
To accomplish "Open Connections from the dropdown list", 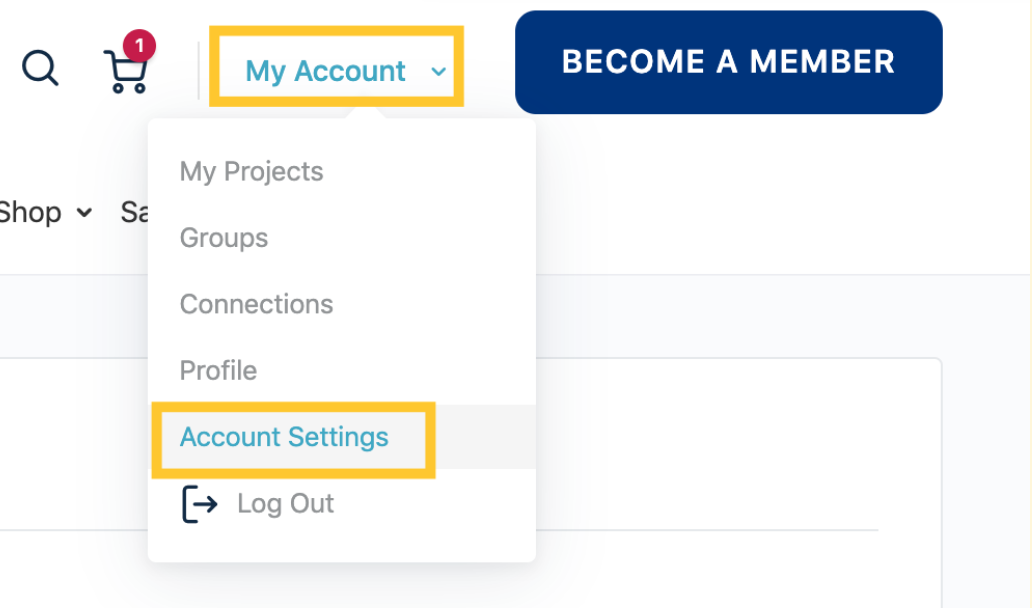I will [257, 304].
